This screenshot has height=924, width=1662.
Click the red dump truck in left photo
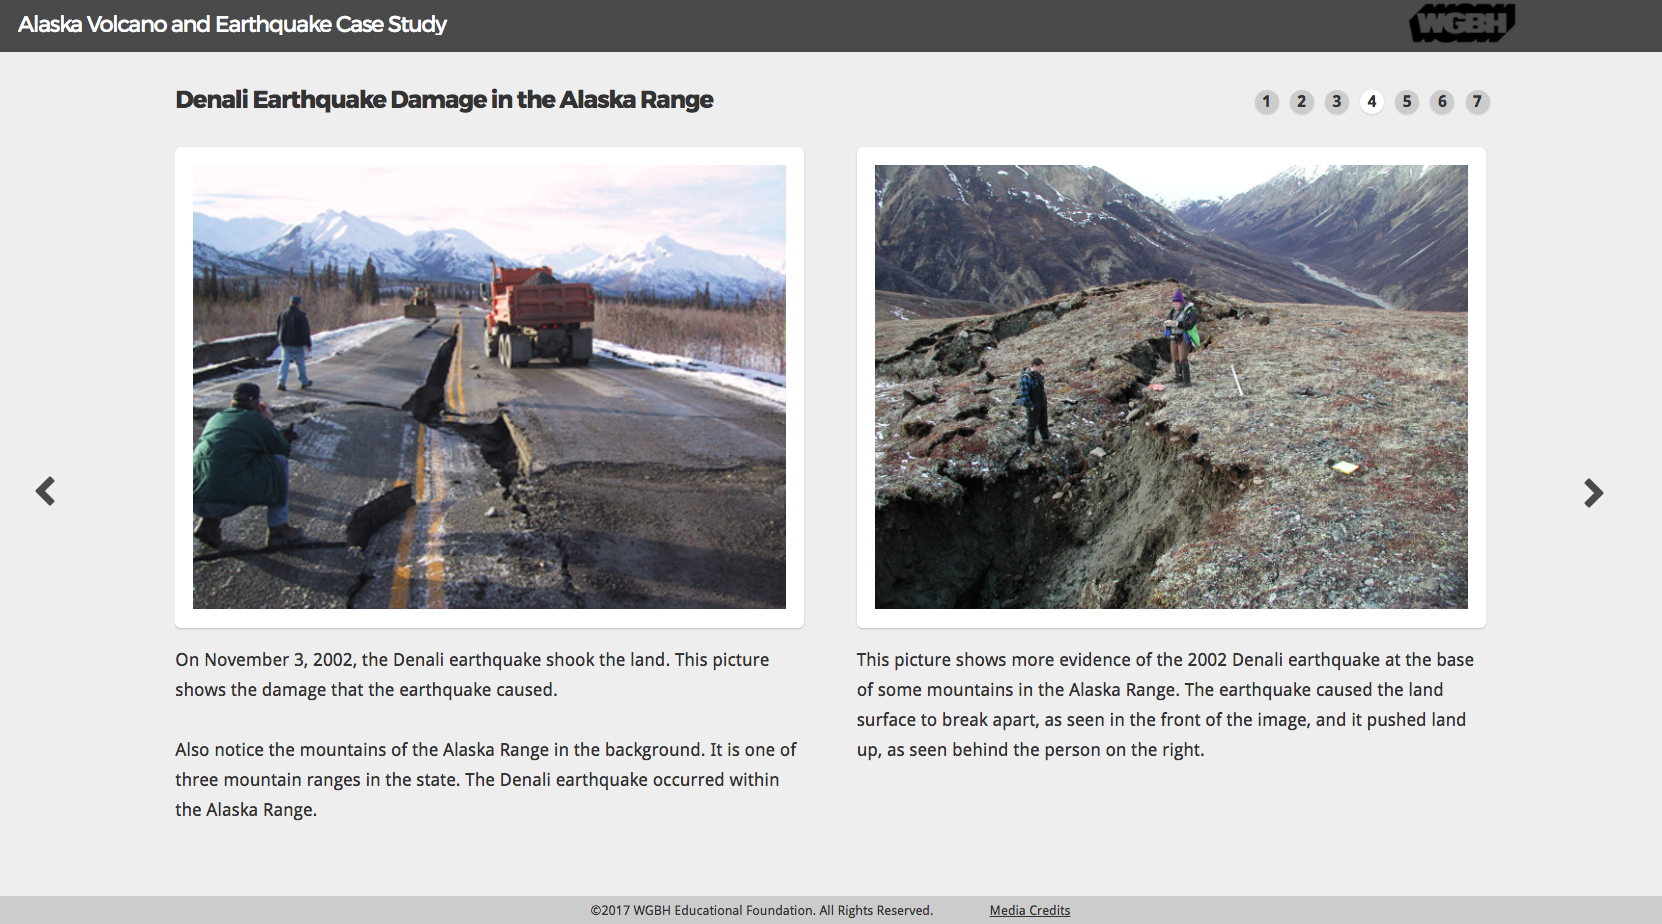[539, 315]
